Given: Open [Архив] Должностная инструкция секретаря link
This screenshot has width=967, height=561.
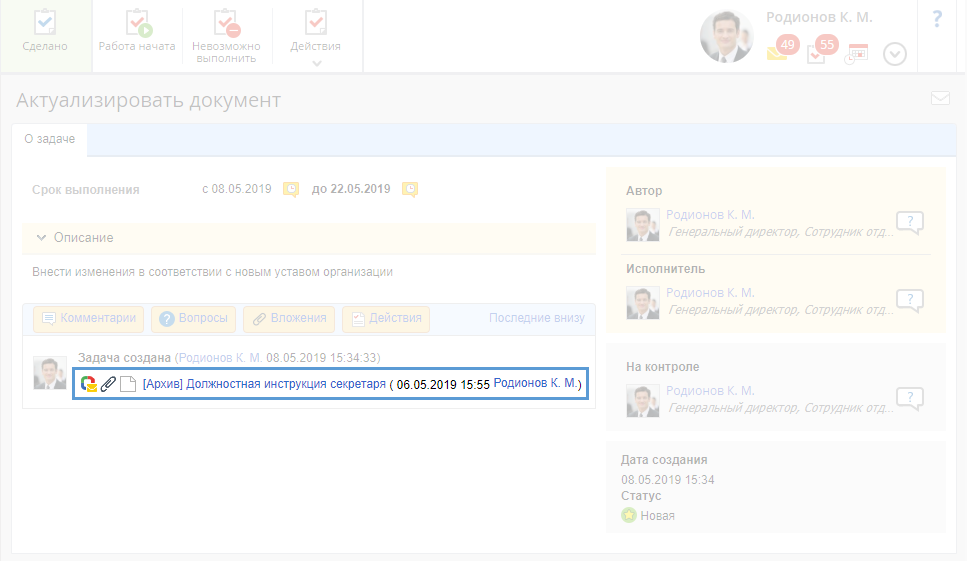Looking at the screenshot, I should 264,384.
